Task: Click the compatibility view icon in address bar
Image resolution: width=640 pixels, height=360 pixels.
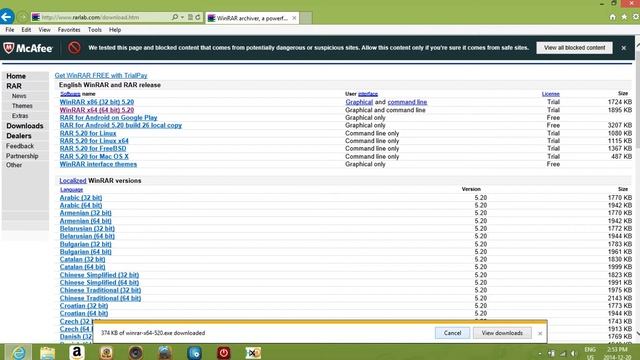Action: [190, 17]
